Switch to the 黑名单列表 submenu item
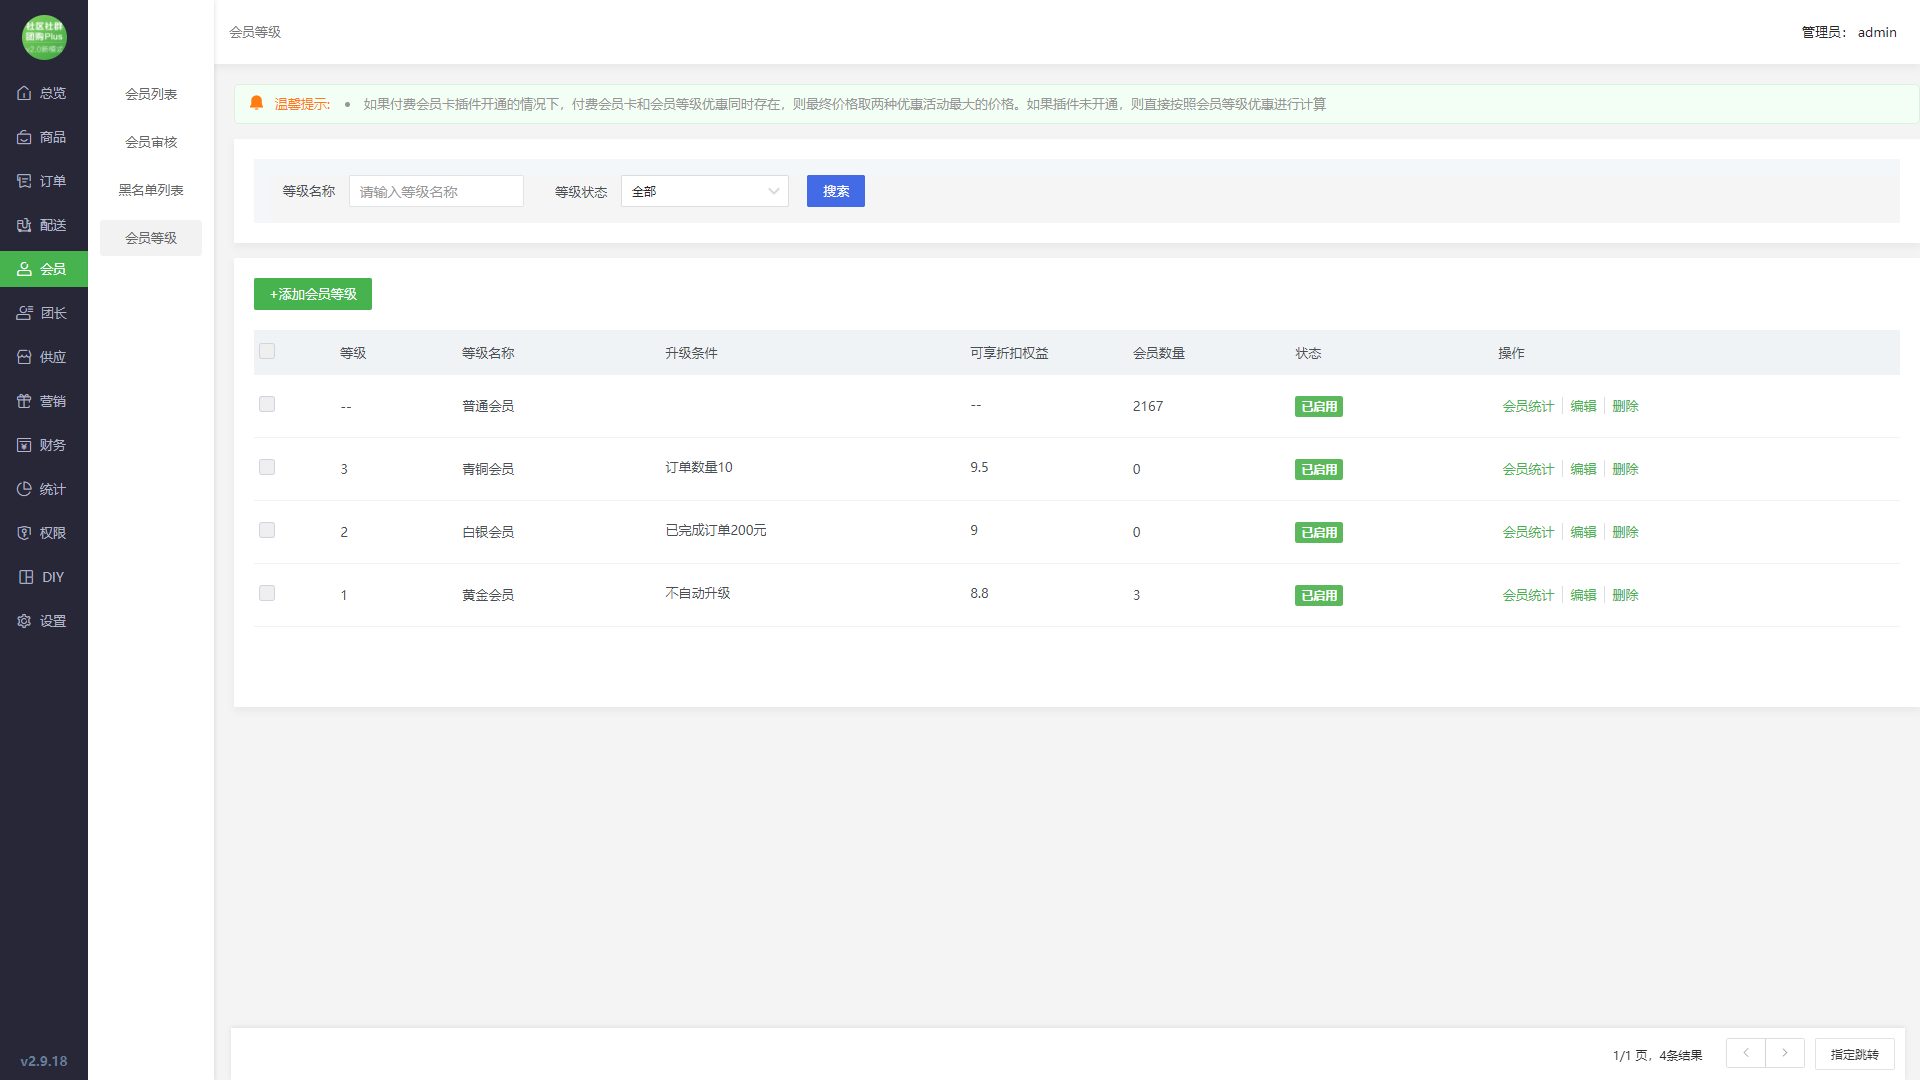The height and width of the screenshot is (1080, 1920). (x=151, y=190)
